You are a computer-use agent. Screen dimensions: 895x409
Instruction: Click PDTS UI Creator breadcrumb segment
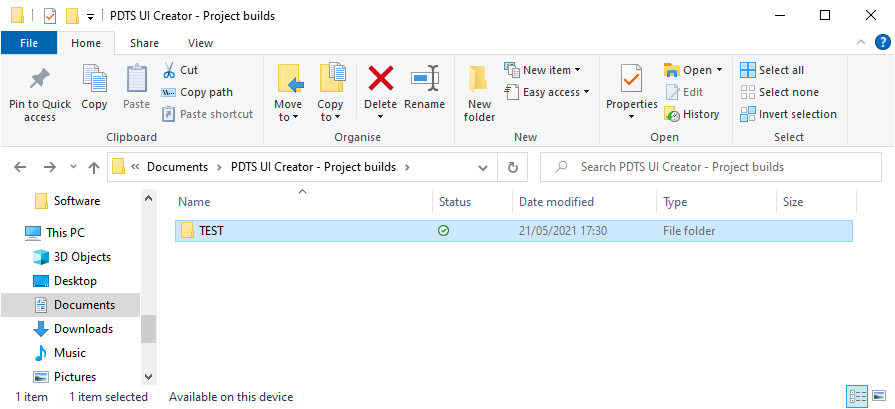pos(313,167)
